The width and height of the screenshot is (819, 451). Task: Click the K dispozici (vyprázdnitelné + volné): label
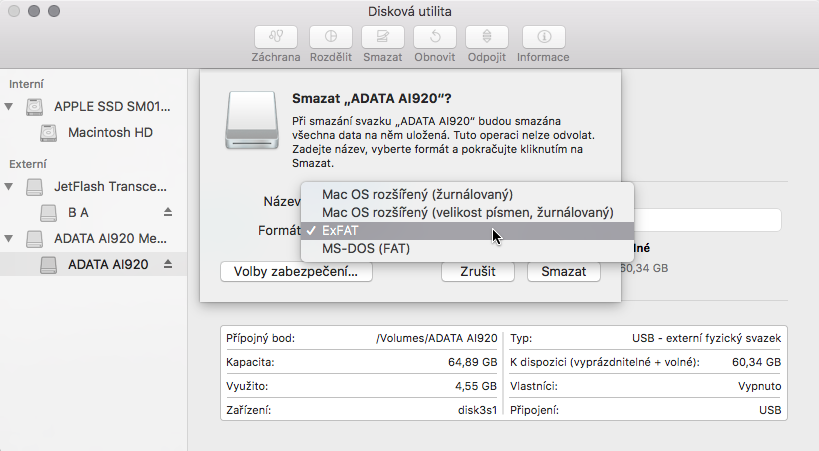click(x=605, y=362)
